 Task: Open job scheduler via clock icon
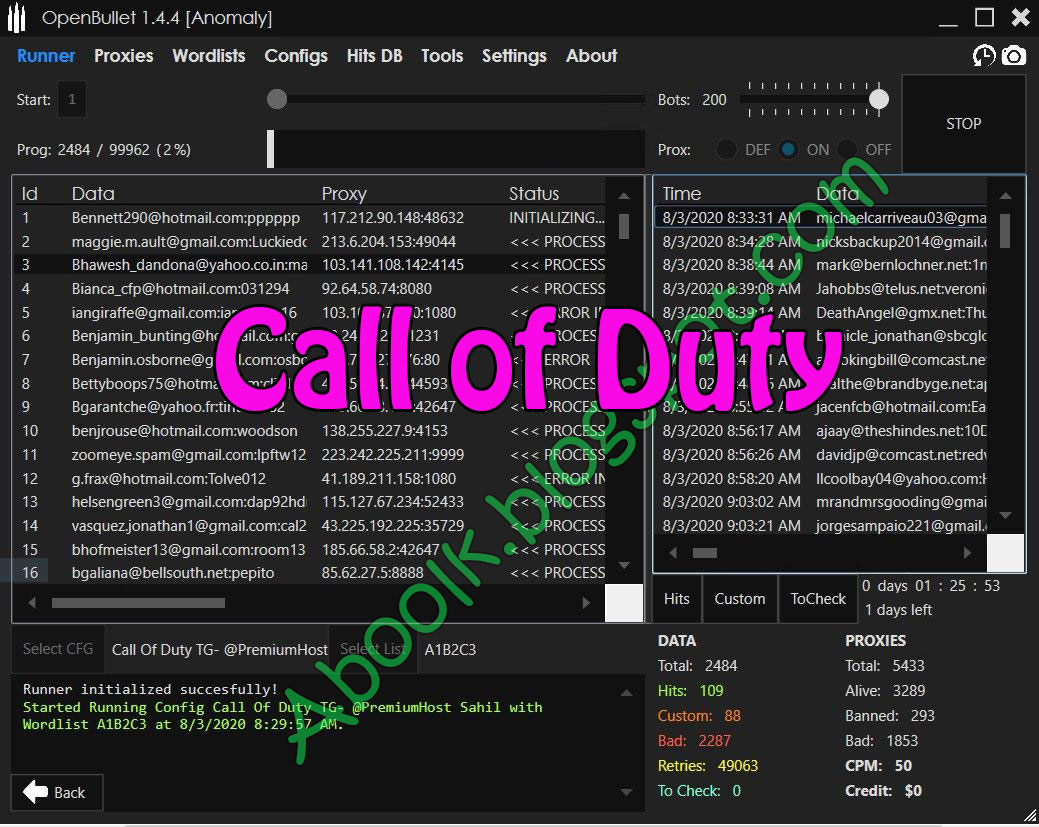pos(984,56)
